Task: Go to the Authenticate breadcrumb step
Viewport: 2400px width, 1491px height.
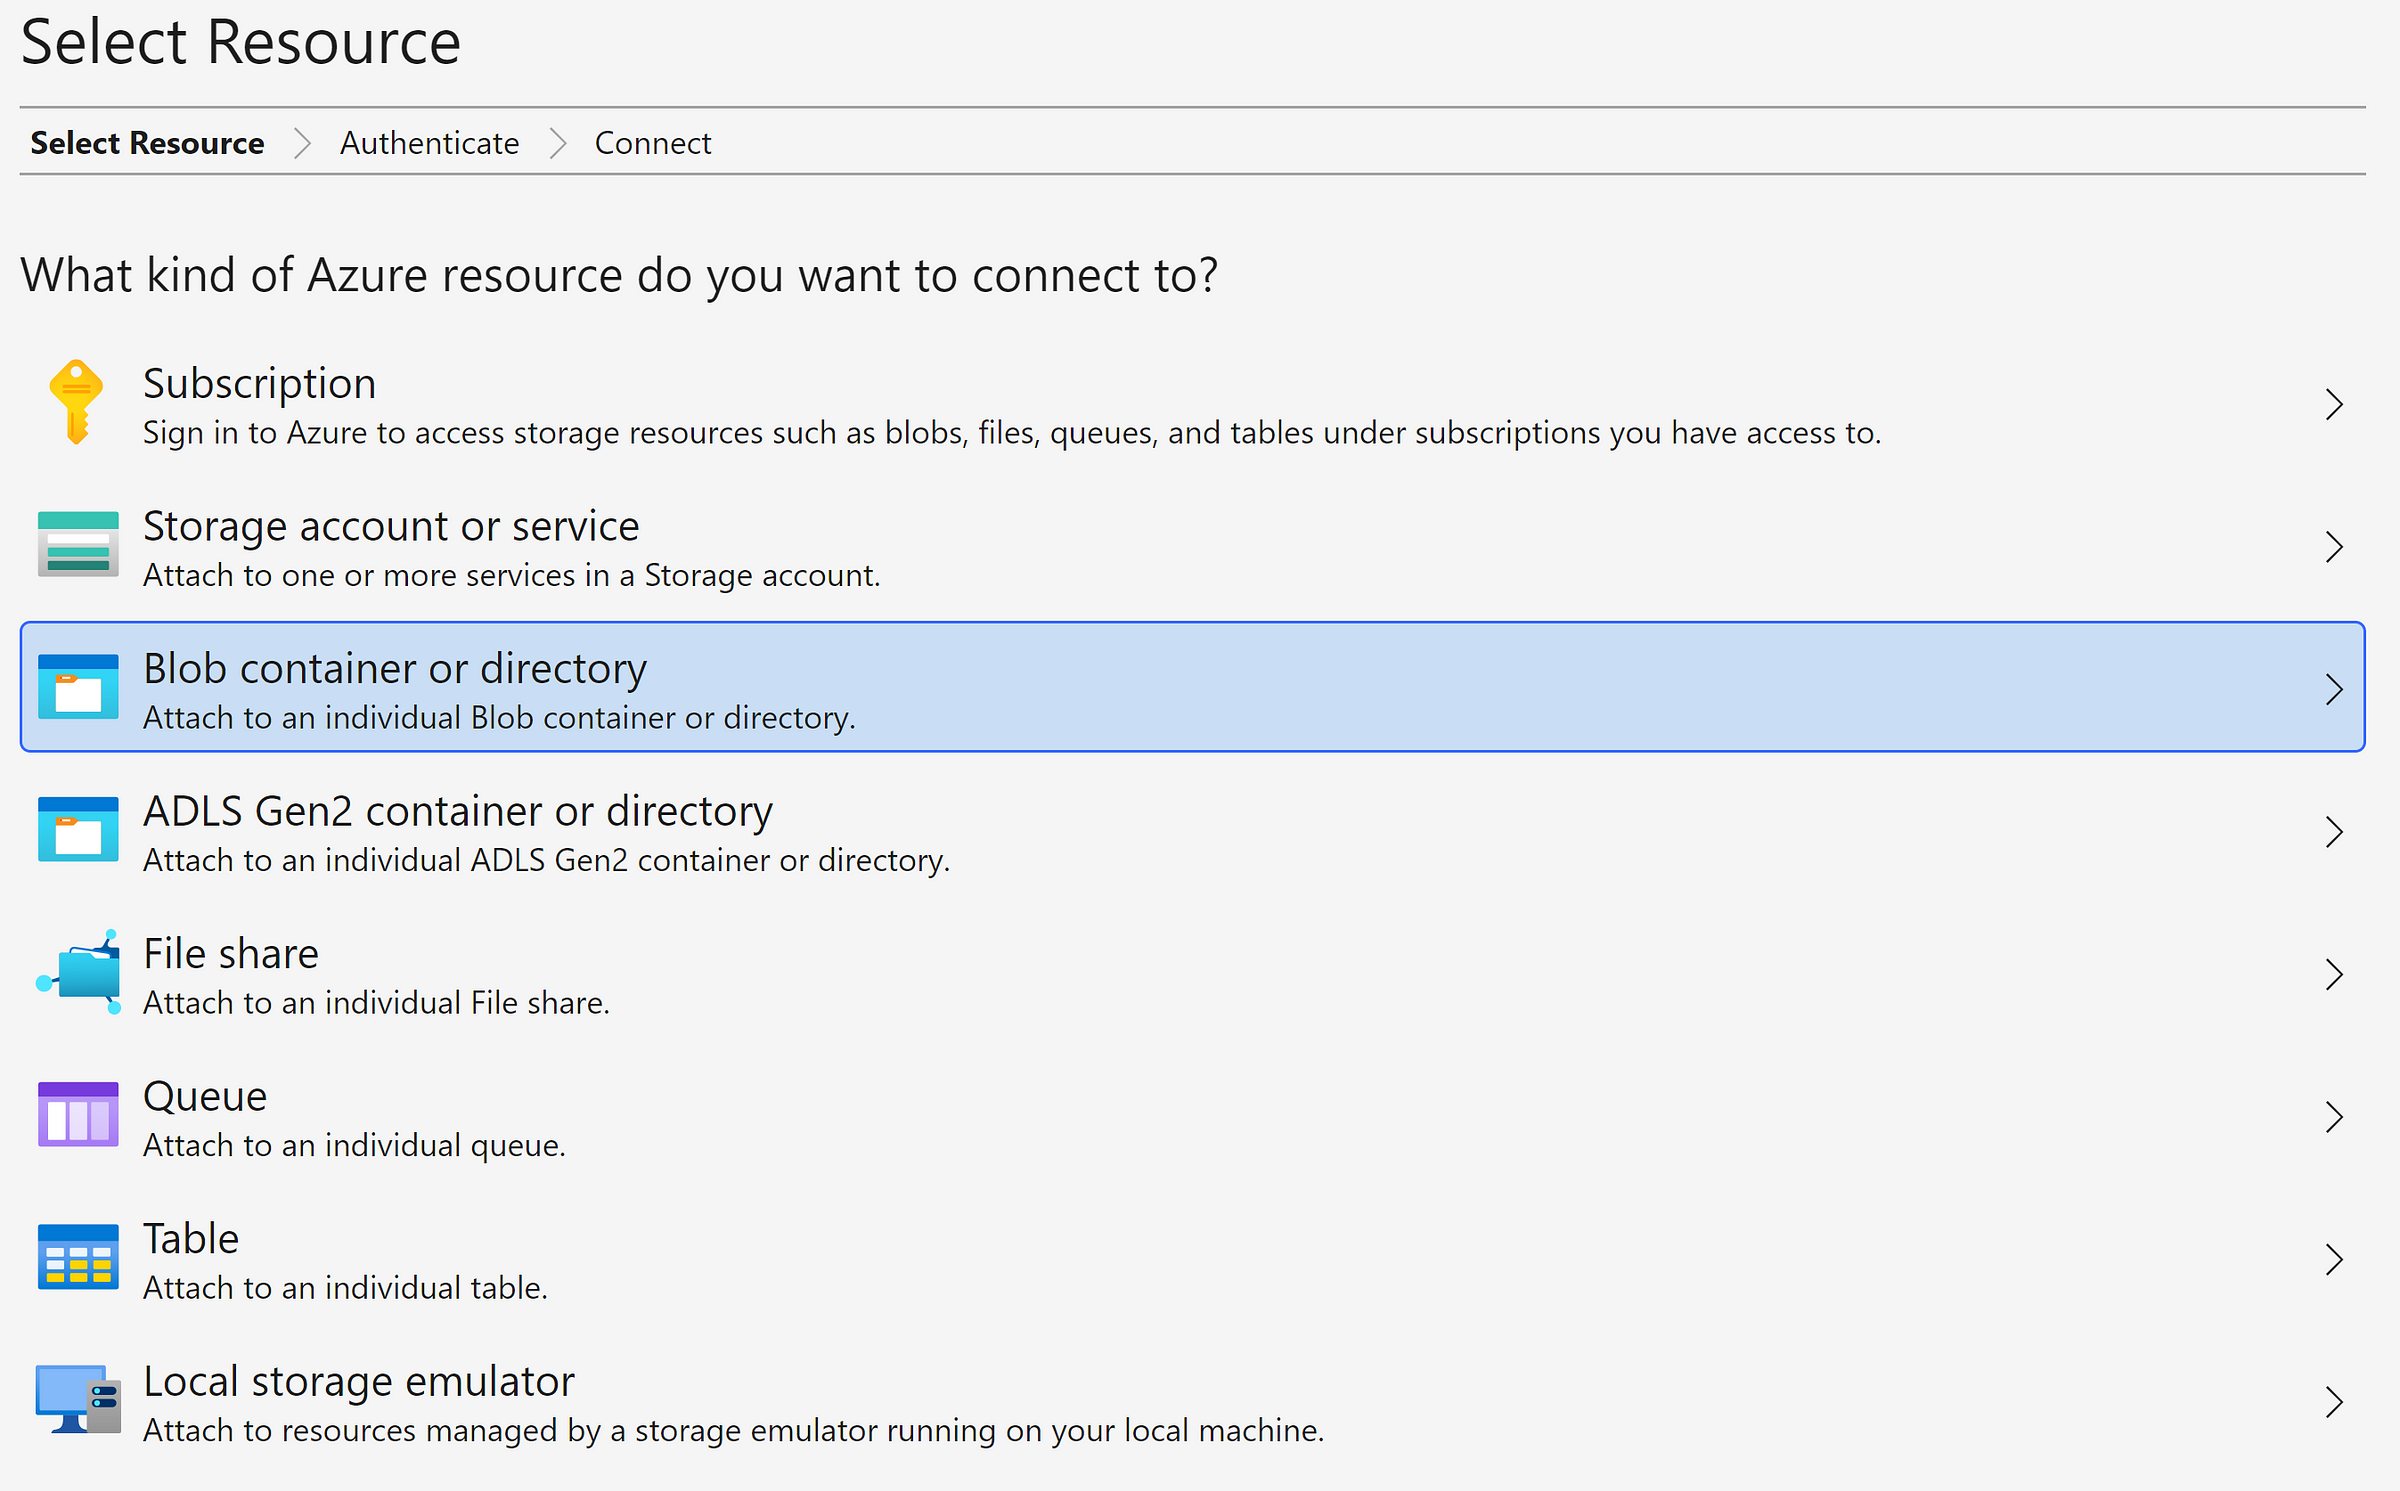Action: click(430, 143)
